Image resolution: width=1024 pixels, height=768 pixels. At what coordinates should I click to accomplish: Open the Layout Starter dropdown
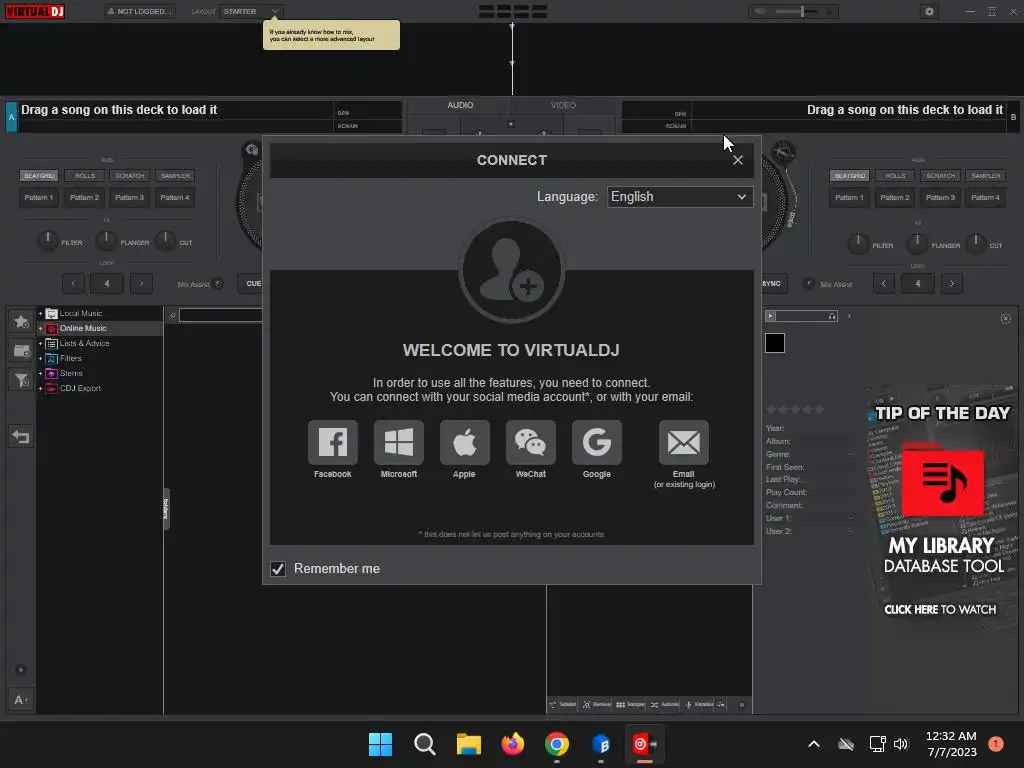tap(251, 11)
